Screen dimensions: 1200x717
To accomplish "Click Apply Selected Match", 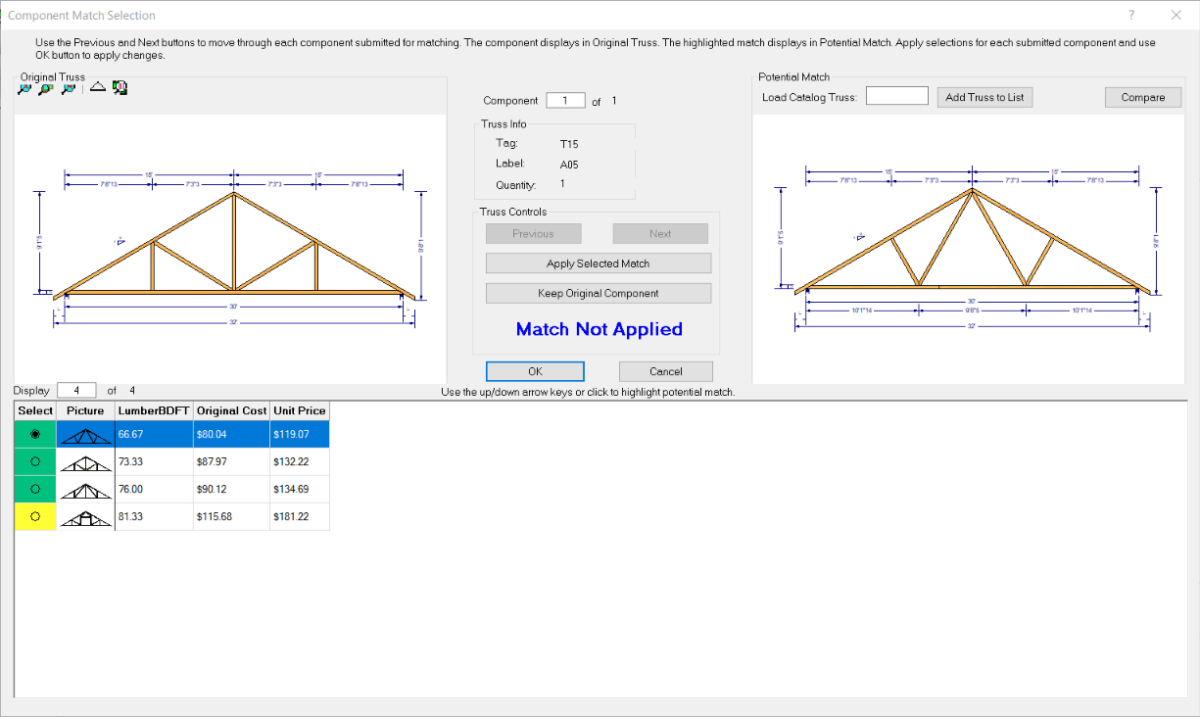I will (x=598, y=263).
